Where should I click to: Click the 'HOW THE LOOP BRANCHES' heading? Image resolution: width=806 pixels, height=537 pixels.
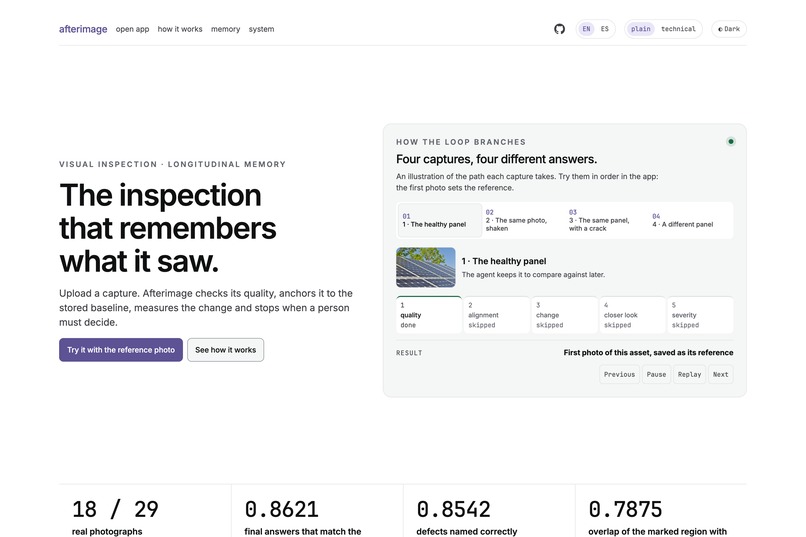point(461,142)
